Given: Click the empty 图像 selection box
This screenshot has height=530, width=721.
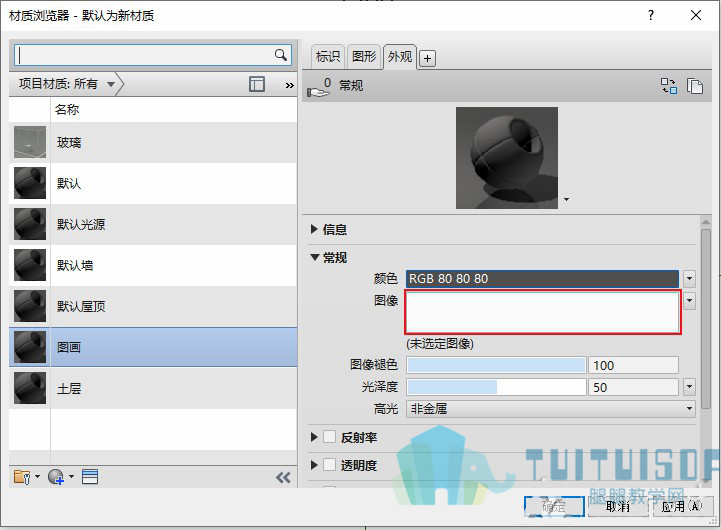Looking at the screenshot, I should click(543, 312).
